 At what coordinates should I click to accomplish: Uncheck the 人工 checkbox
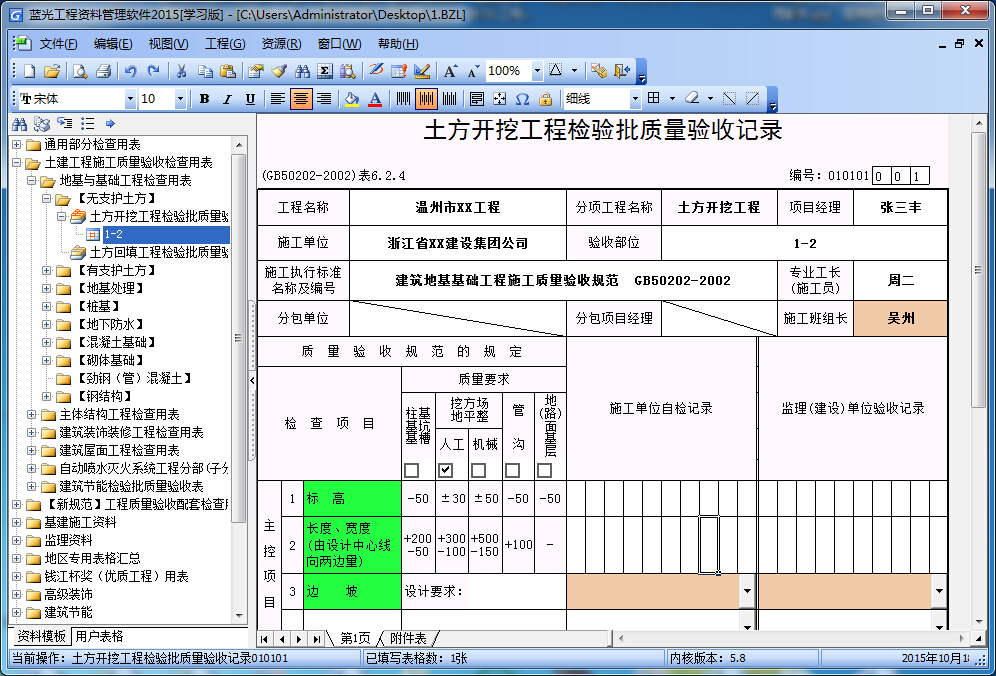[x=445, y=470]
